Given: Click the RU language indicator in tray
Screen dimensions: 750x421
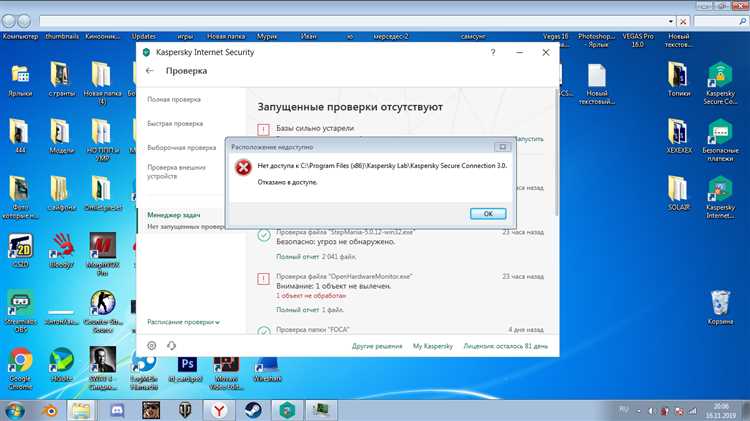Looking at the screenshot, I should (x=624, y=409).
